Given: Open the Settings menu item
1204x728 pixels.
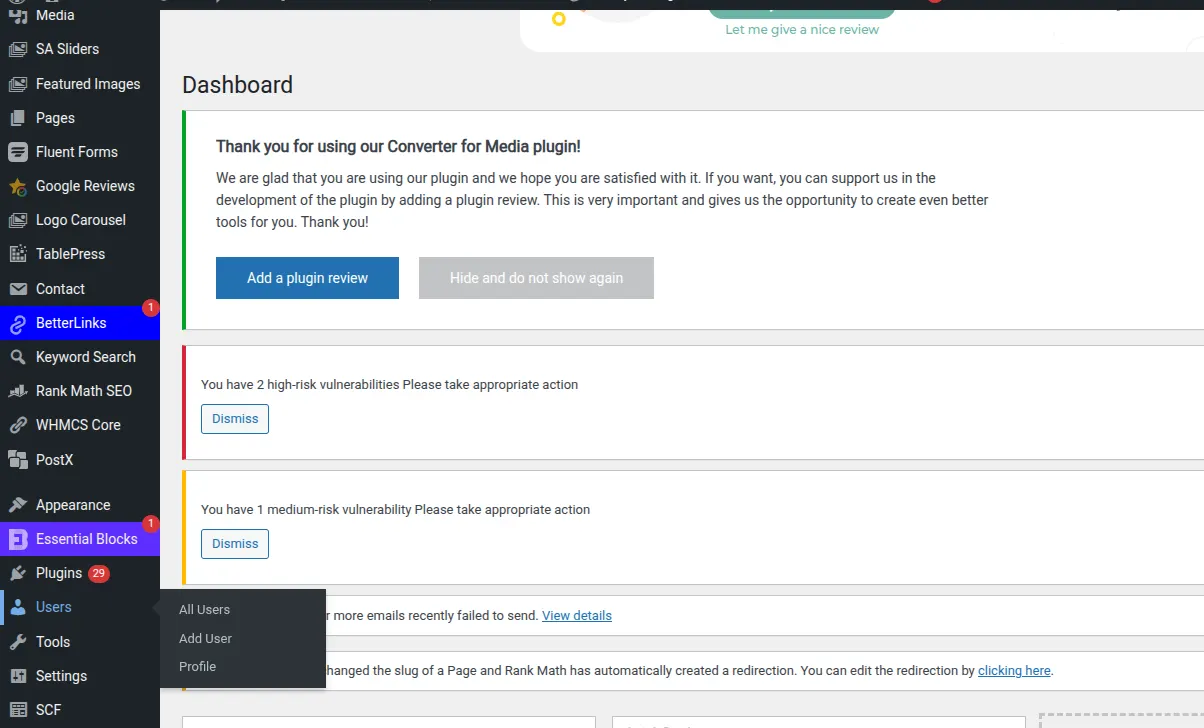Looking at the screenshot, I should point(80,676).
